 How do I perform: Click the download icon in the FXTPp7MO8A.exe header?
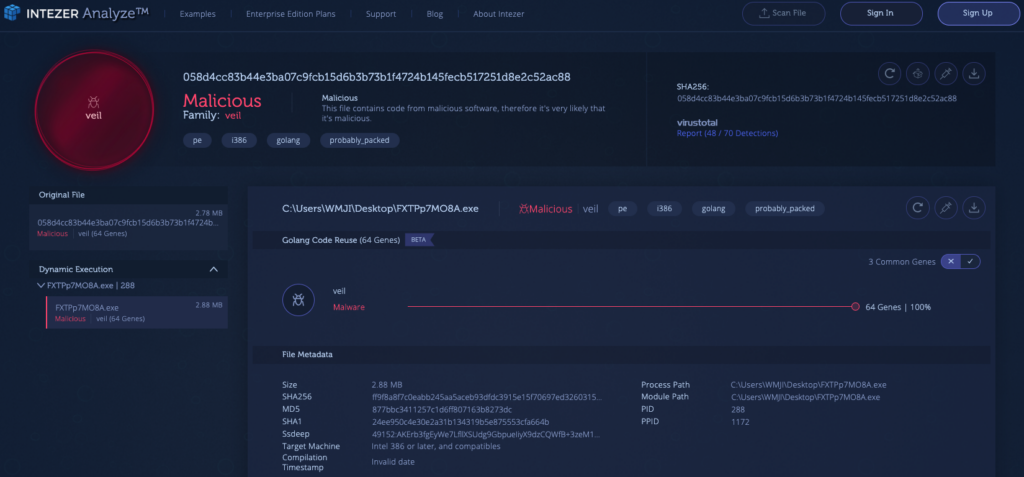pos(974,208)
